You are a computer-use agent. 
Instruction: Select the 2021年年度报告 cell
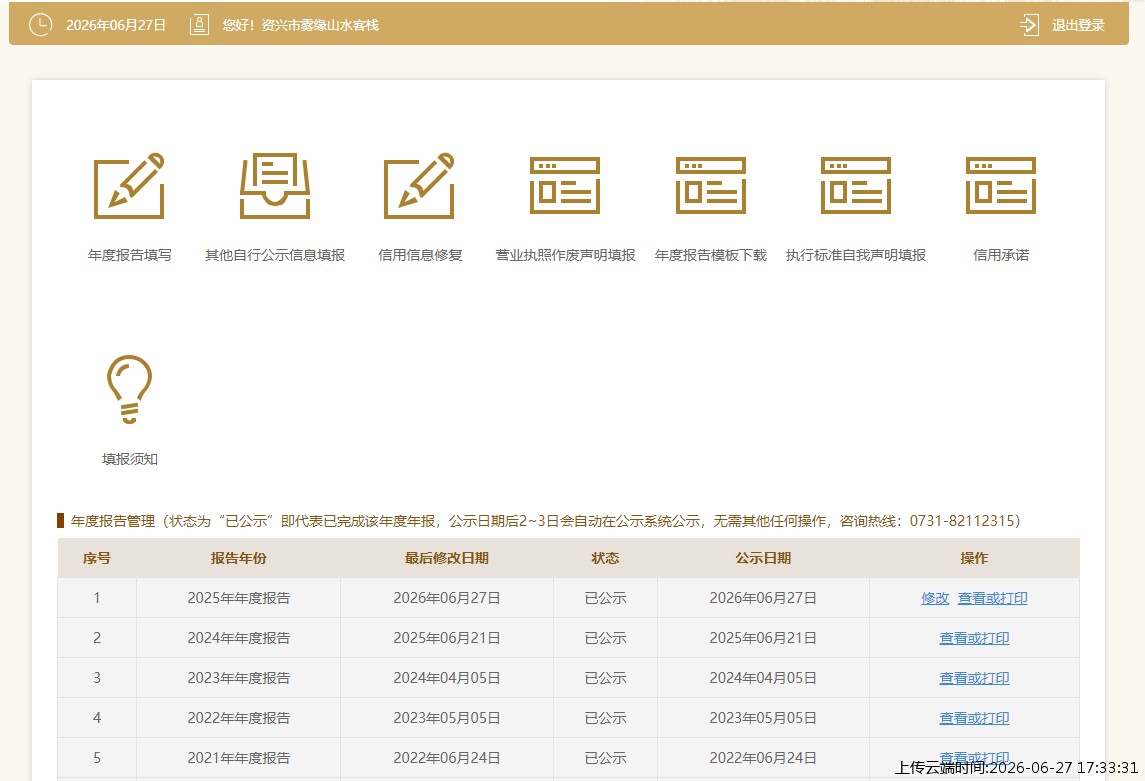pyautogui.click(x=238, y=758)
